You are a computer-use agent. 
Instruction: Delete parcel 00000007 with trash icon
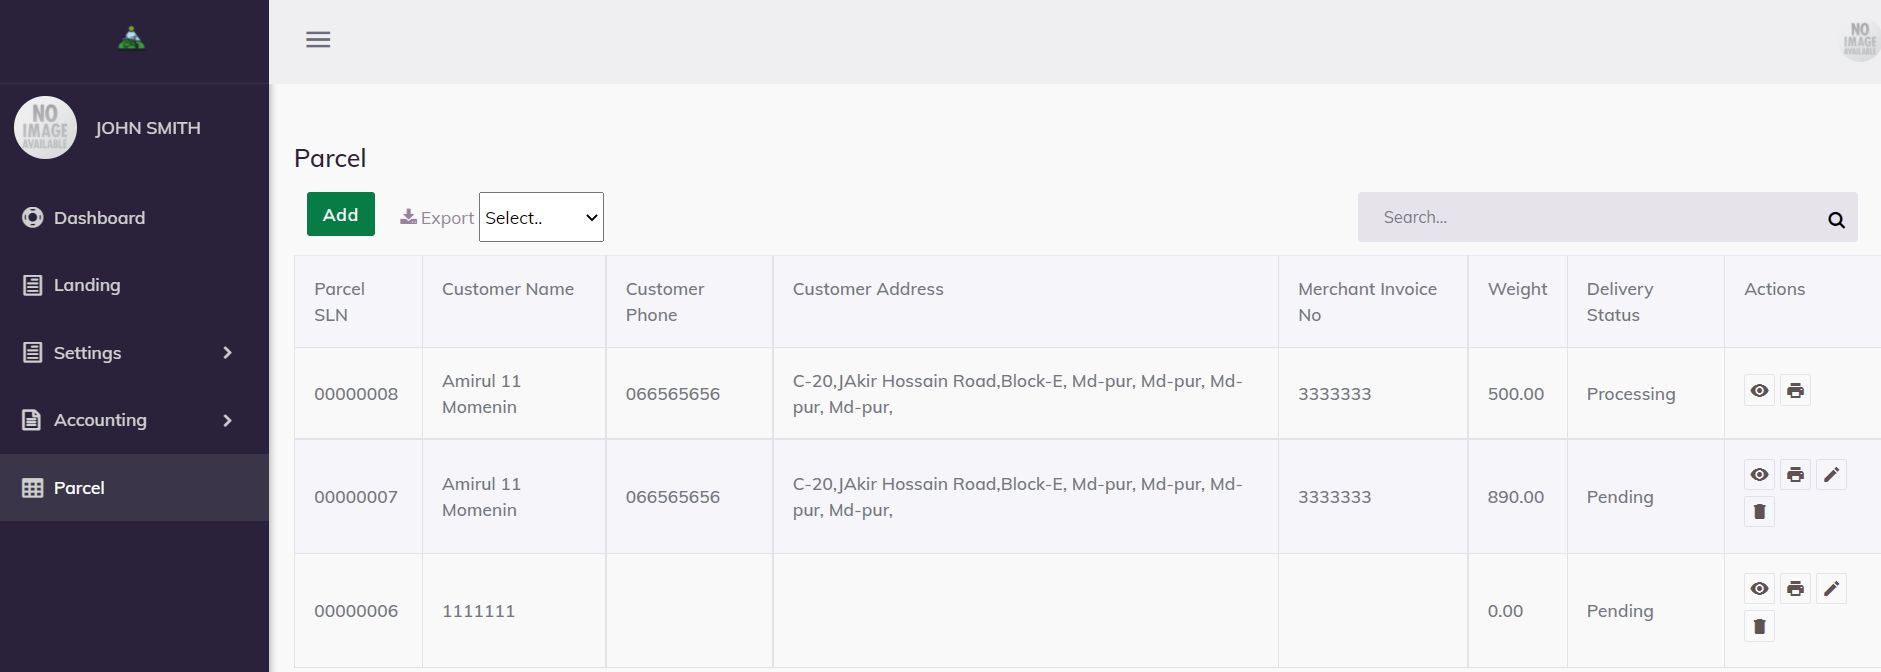pyautogui.click(x=1759, y=512)
